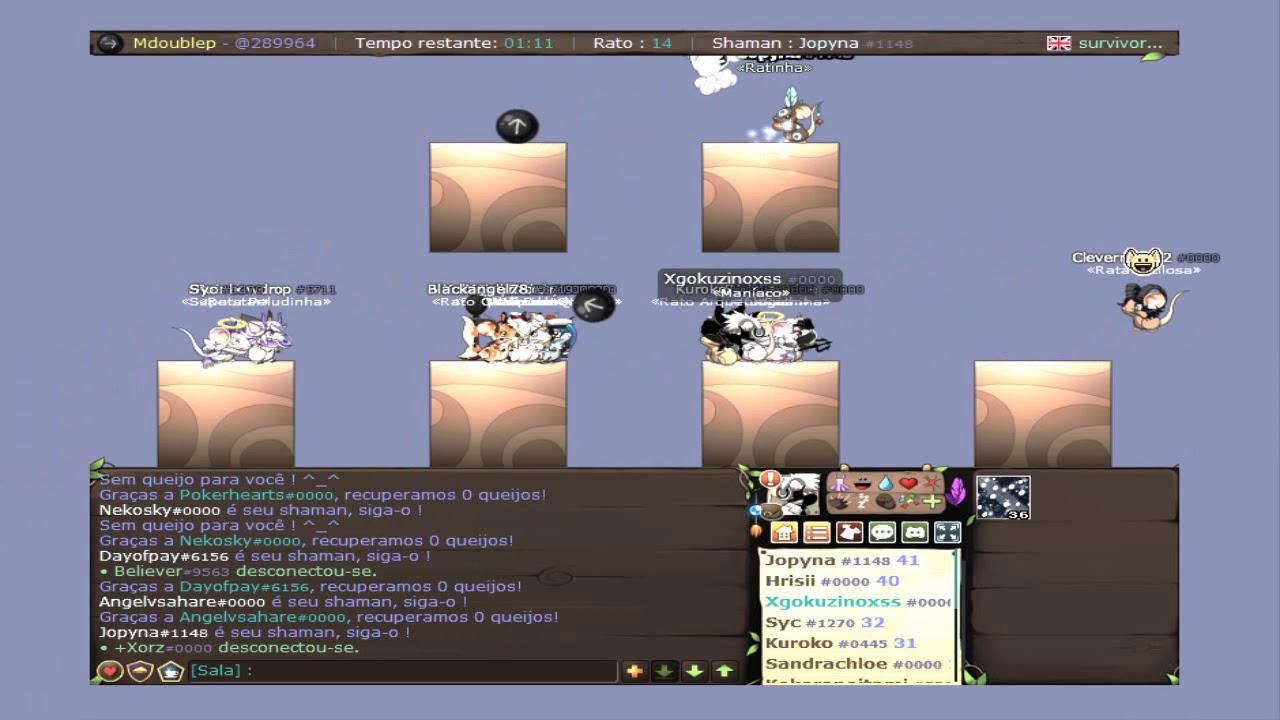
Task: Select the red heart emote
Action: pos(908,484)
